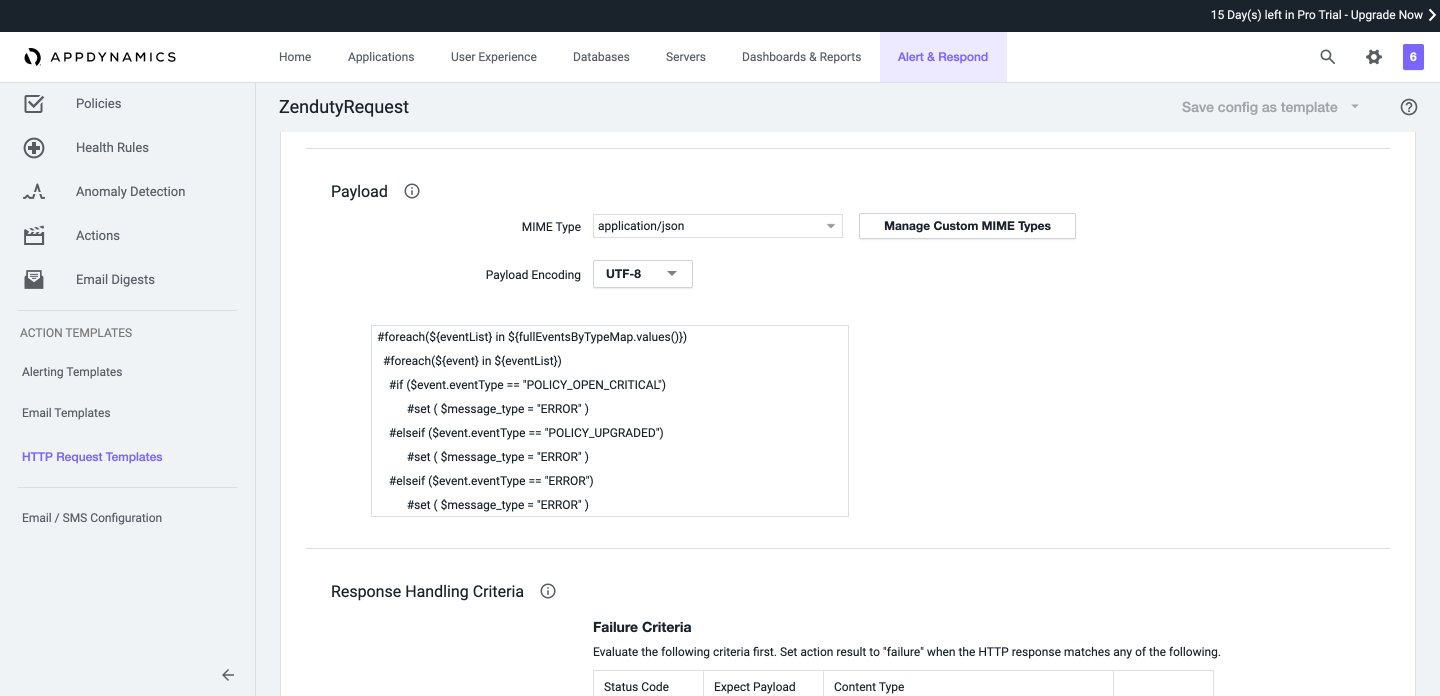Click the POLICY_OPEN_CRITICAL line in payload
Viewport: 1440px width, 696px height.
[x=527, y=385]
